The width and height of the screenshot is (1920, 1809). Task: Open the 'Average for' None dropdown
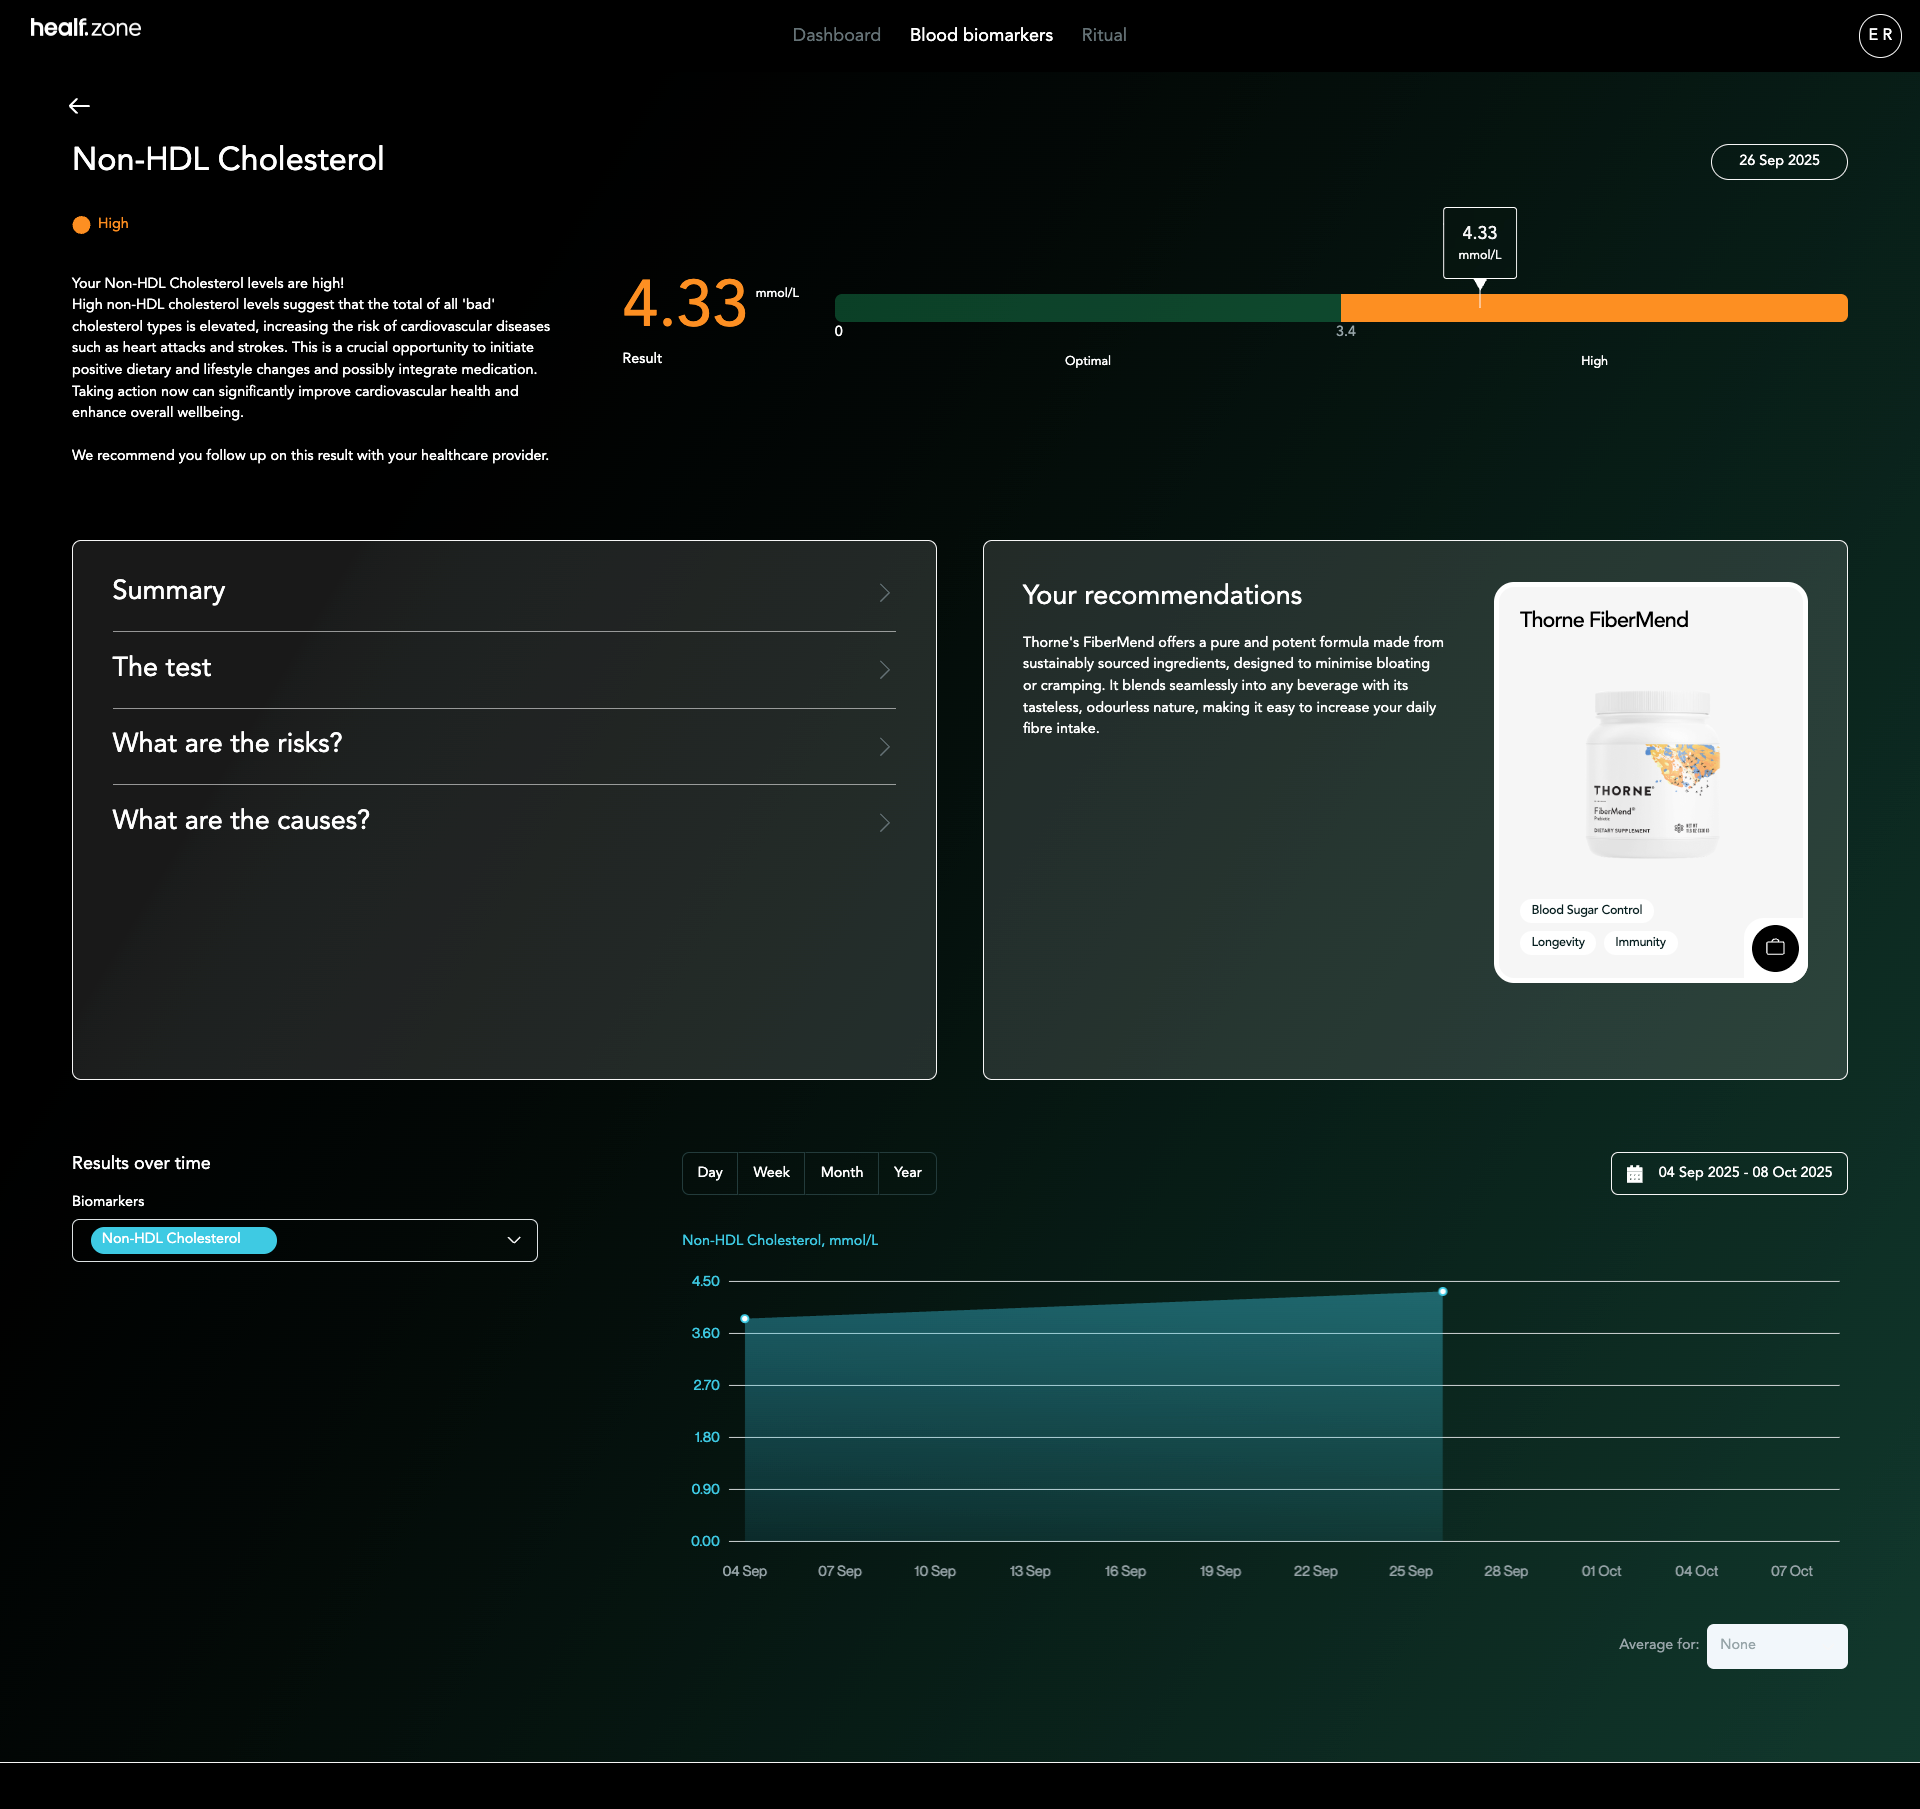coord(1776,1646)
